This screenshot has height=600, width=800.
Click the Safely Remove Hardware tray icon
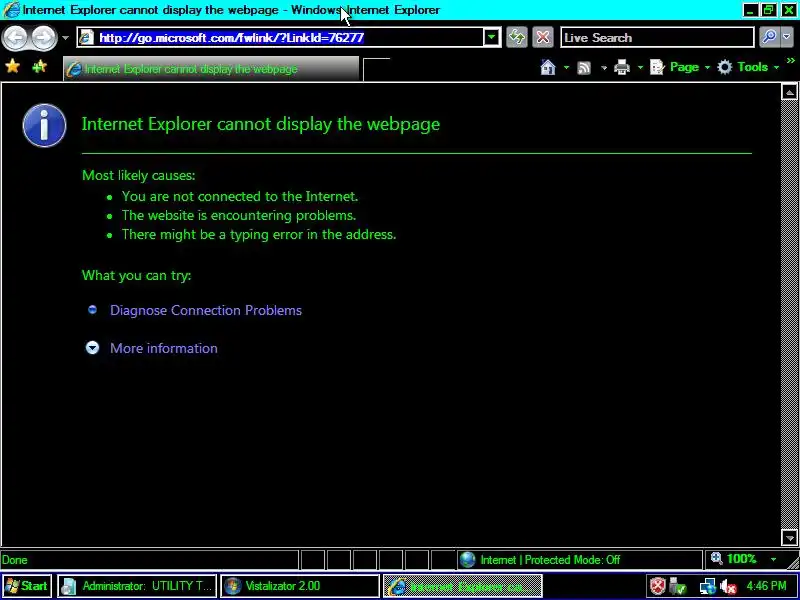[678, 586]
